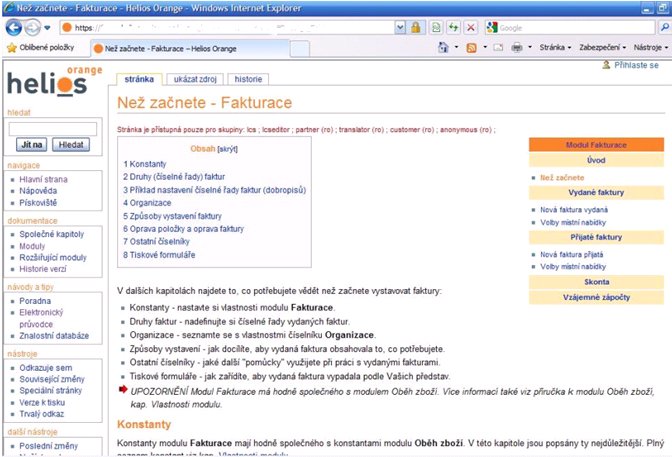
Task: Open the Pískoviště link
Action: click(38, 202)
